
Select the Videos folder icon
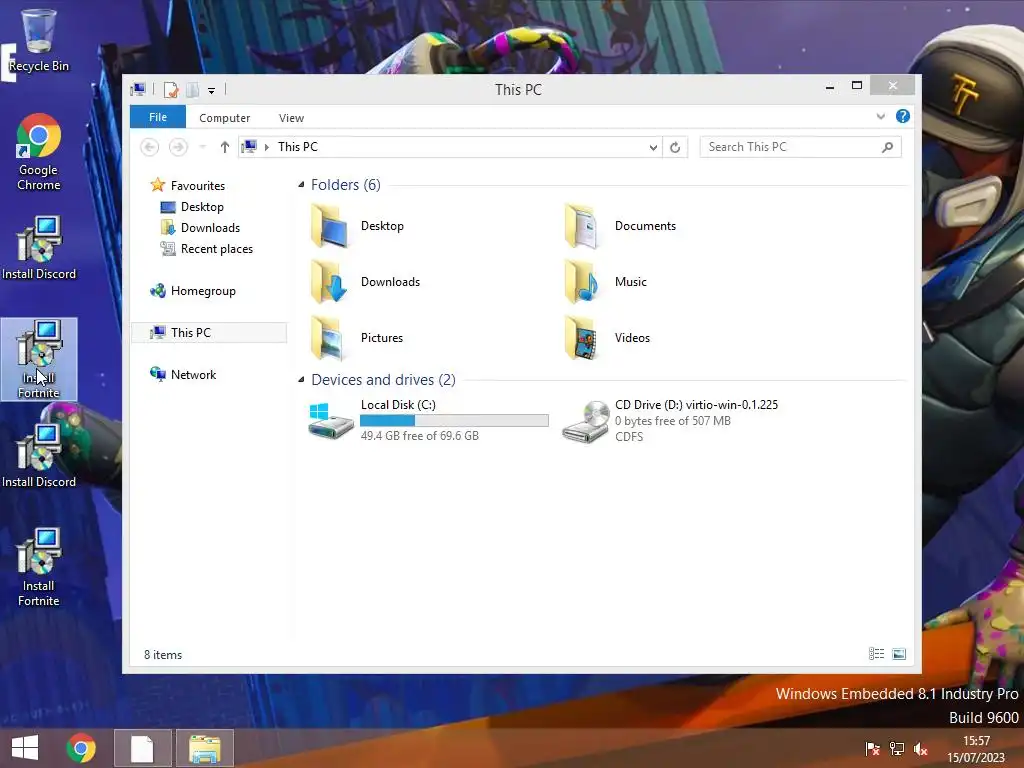(x=581, y=338)
